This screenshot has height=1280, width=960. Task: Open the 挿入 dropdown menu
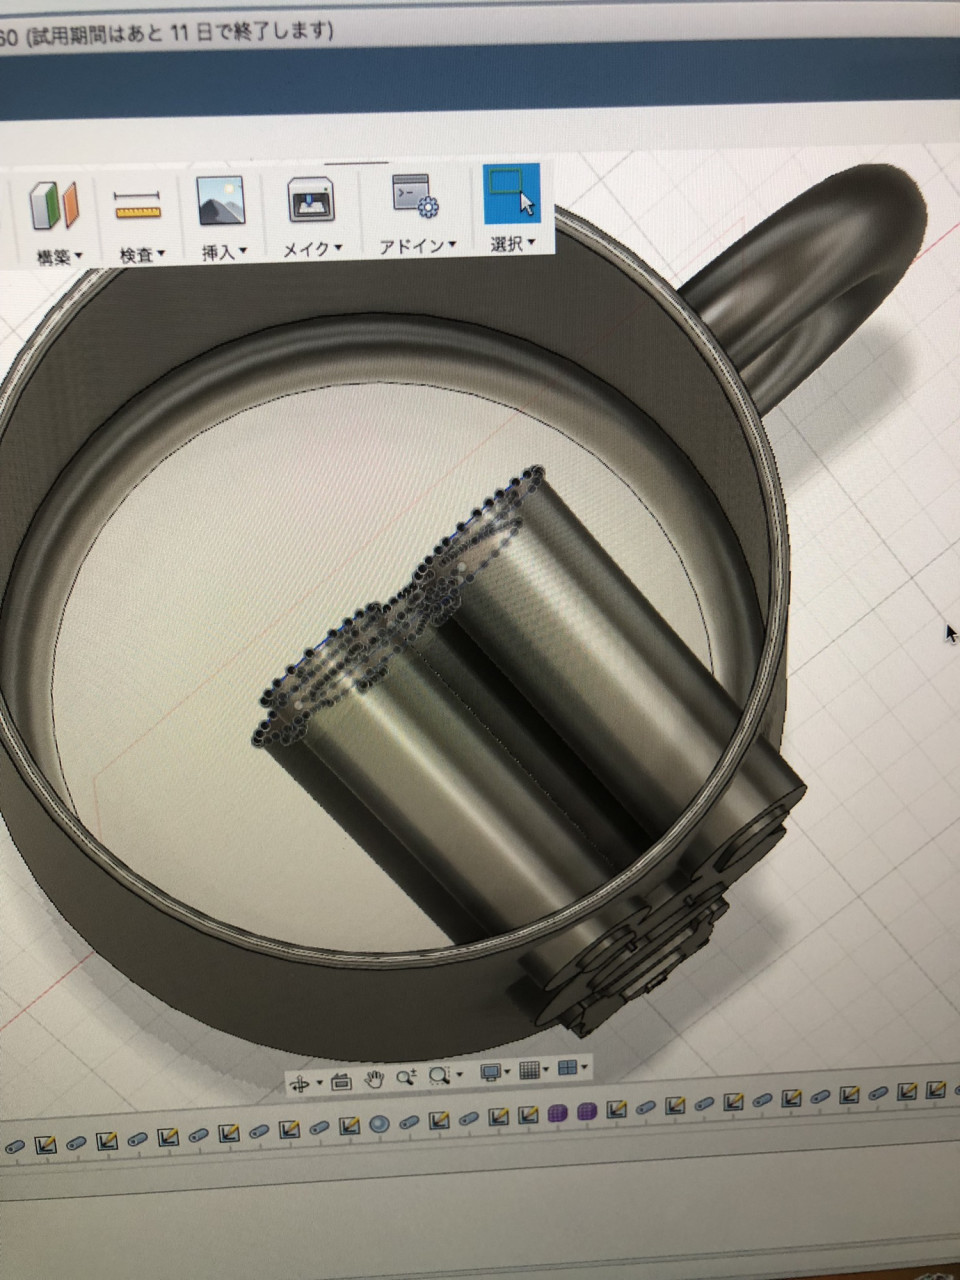tap(224, 252)
